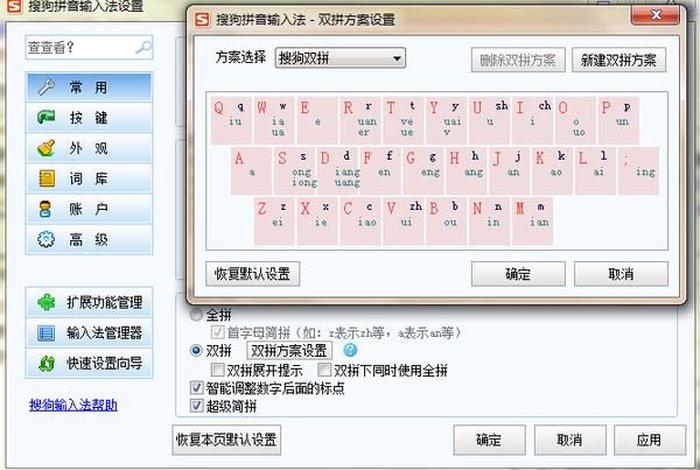Click the 应用 button
This screenshot has width=700, height=470.
point(650,440)
